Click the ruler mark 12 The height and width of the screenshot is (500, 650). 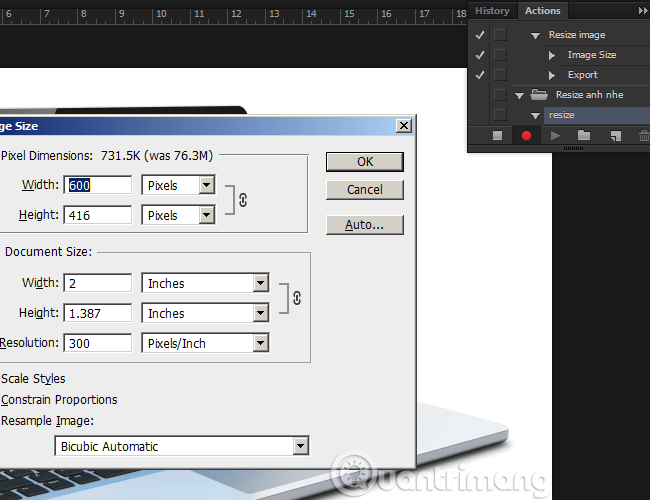(x=236, y=14)
